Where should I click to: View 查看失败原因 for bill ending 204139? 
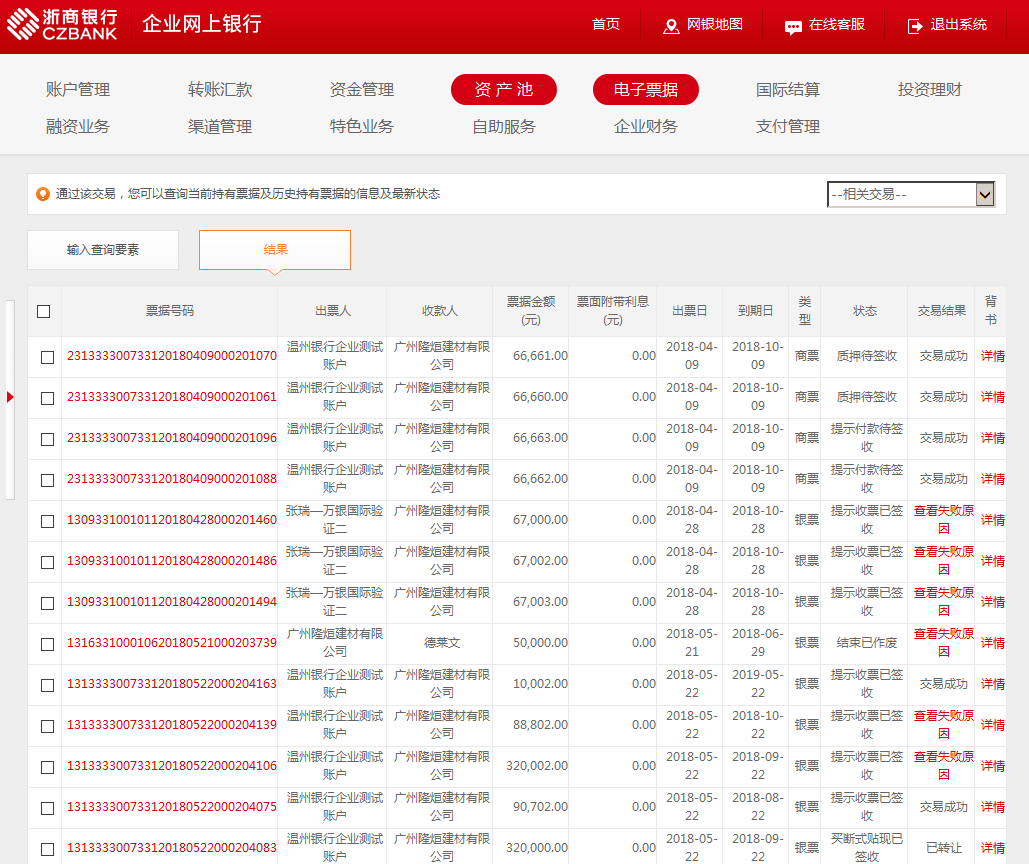[x=944, y=725]
